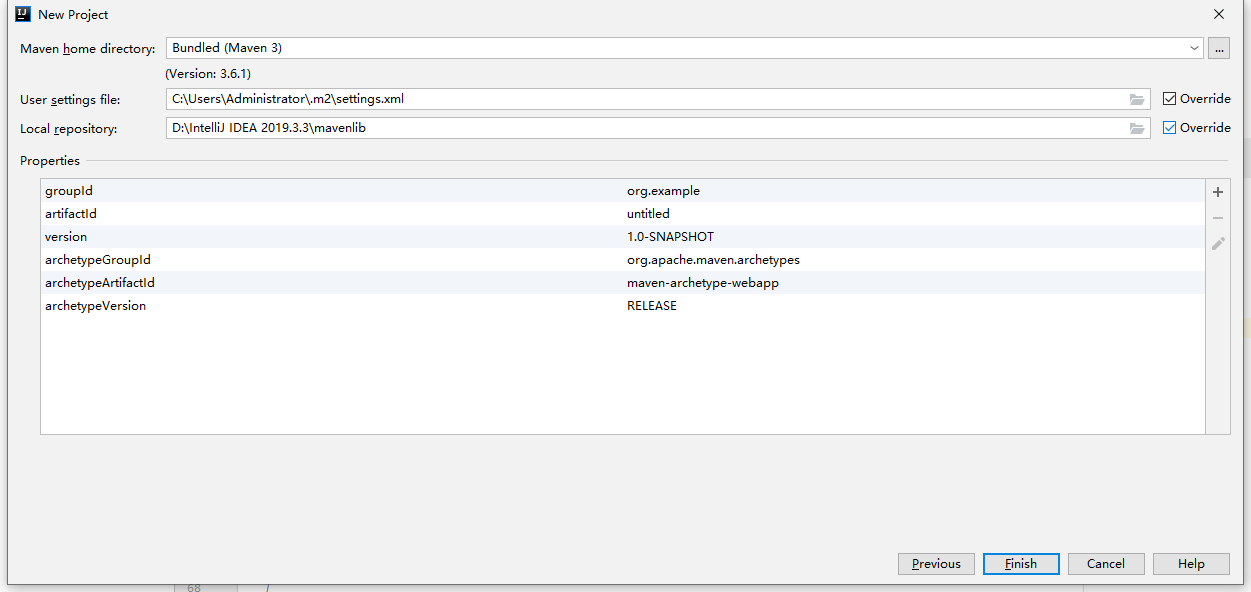Click the Maven home directory label
The height and width of the screenshot is (592, 1251).
88,48
